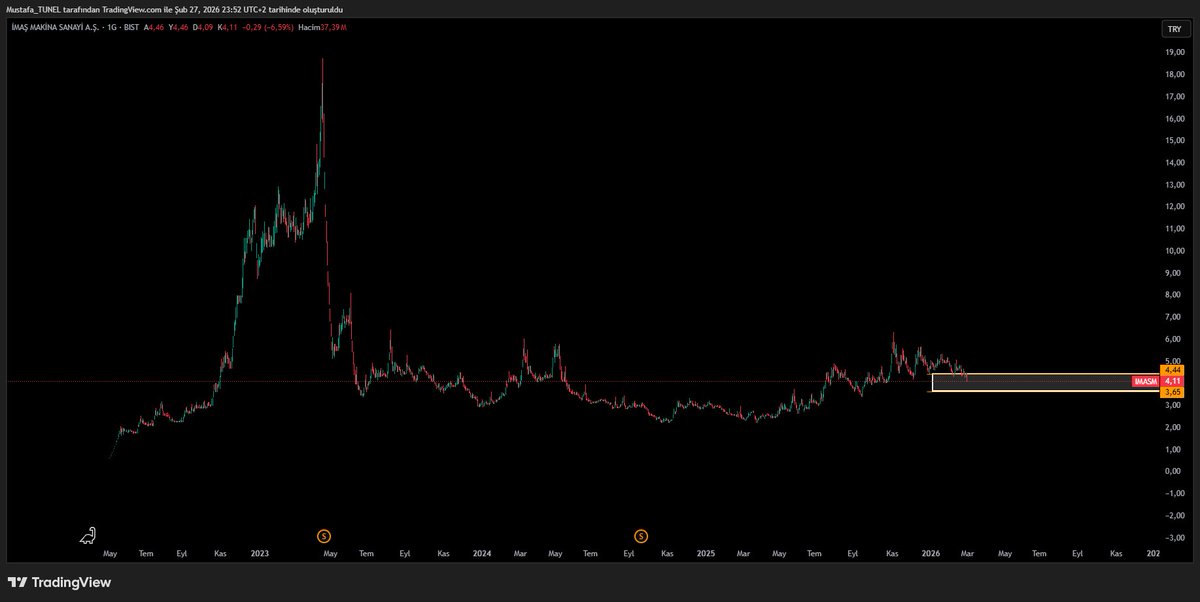Click the 2026 year label on time axis
Screen dimensions: 1200x602
tap(930, 553)
